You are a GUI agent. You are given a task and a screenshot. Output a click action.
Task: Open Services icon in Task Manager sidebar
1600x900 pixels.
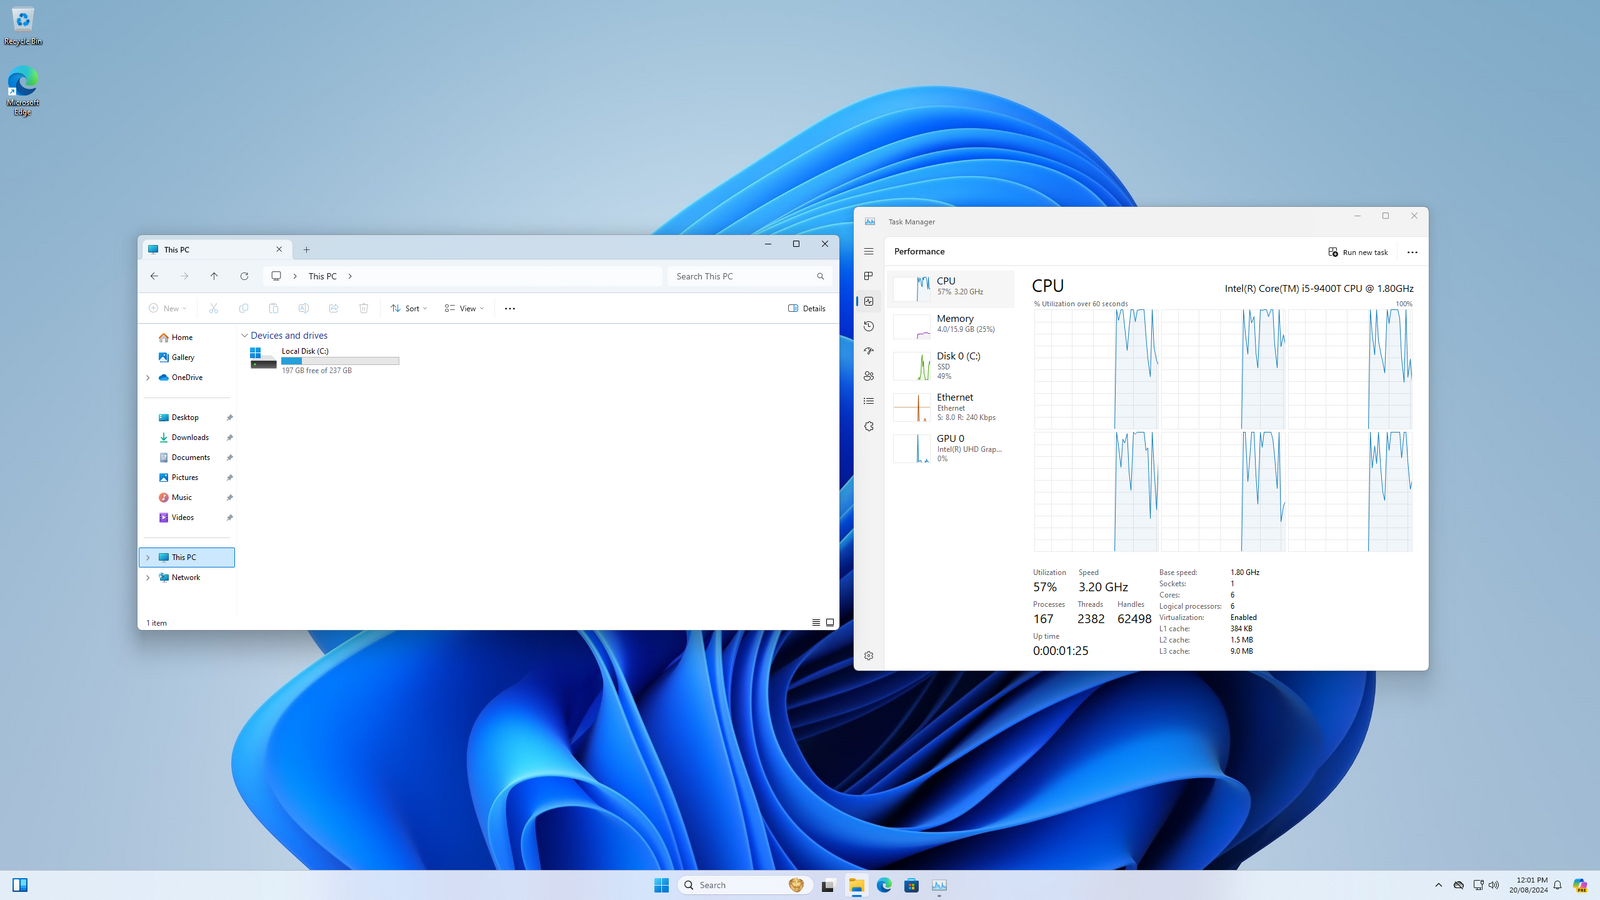coord(868,426)
